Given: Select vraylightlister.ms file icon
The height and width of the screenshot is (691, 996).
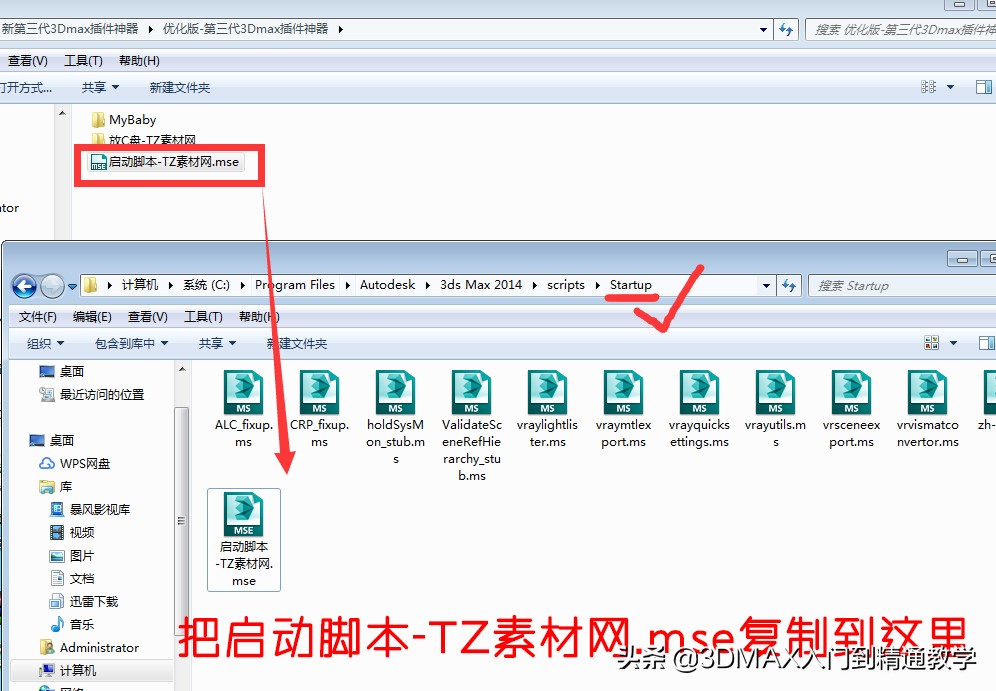Looking at the screenshot, I should point(548,392).
